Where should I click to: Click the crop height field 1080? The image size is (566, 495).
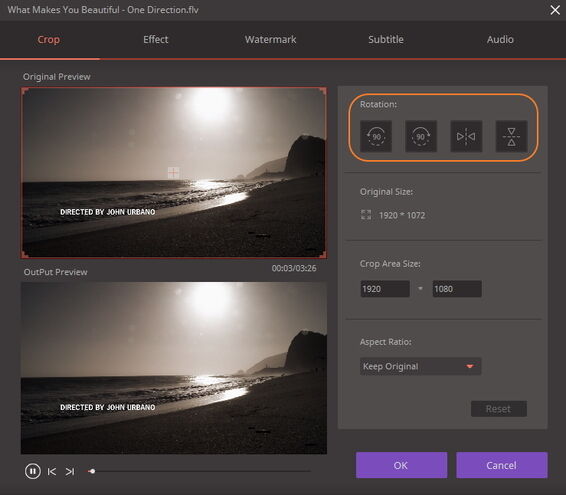(457, 289)
